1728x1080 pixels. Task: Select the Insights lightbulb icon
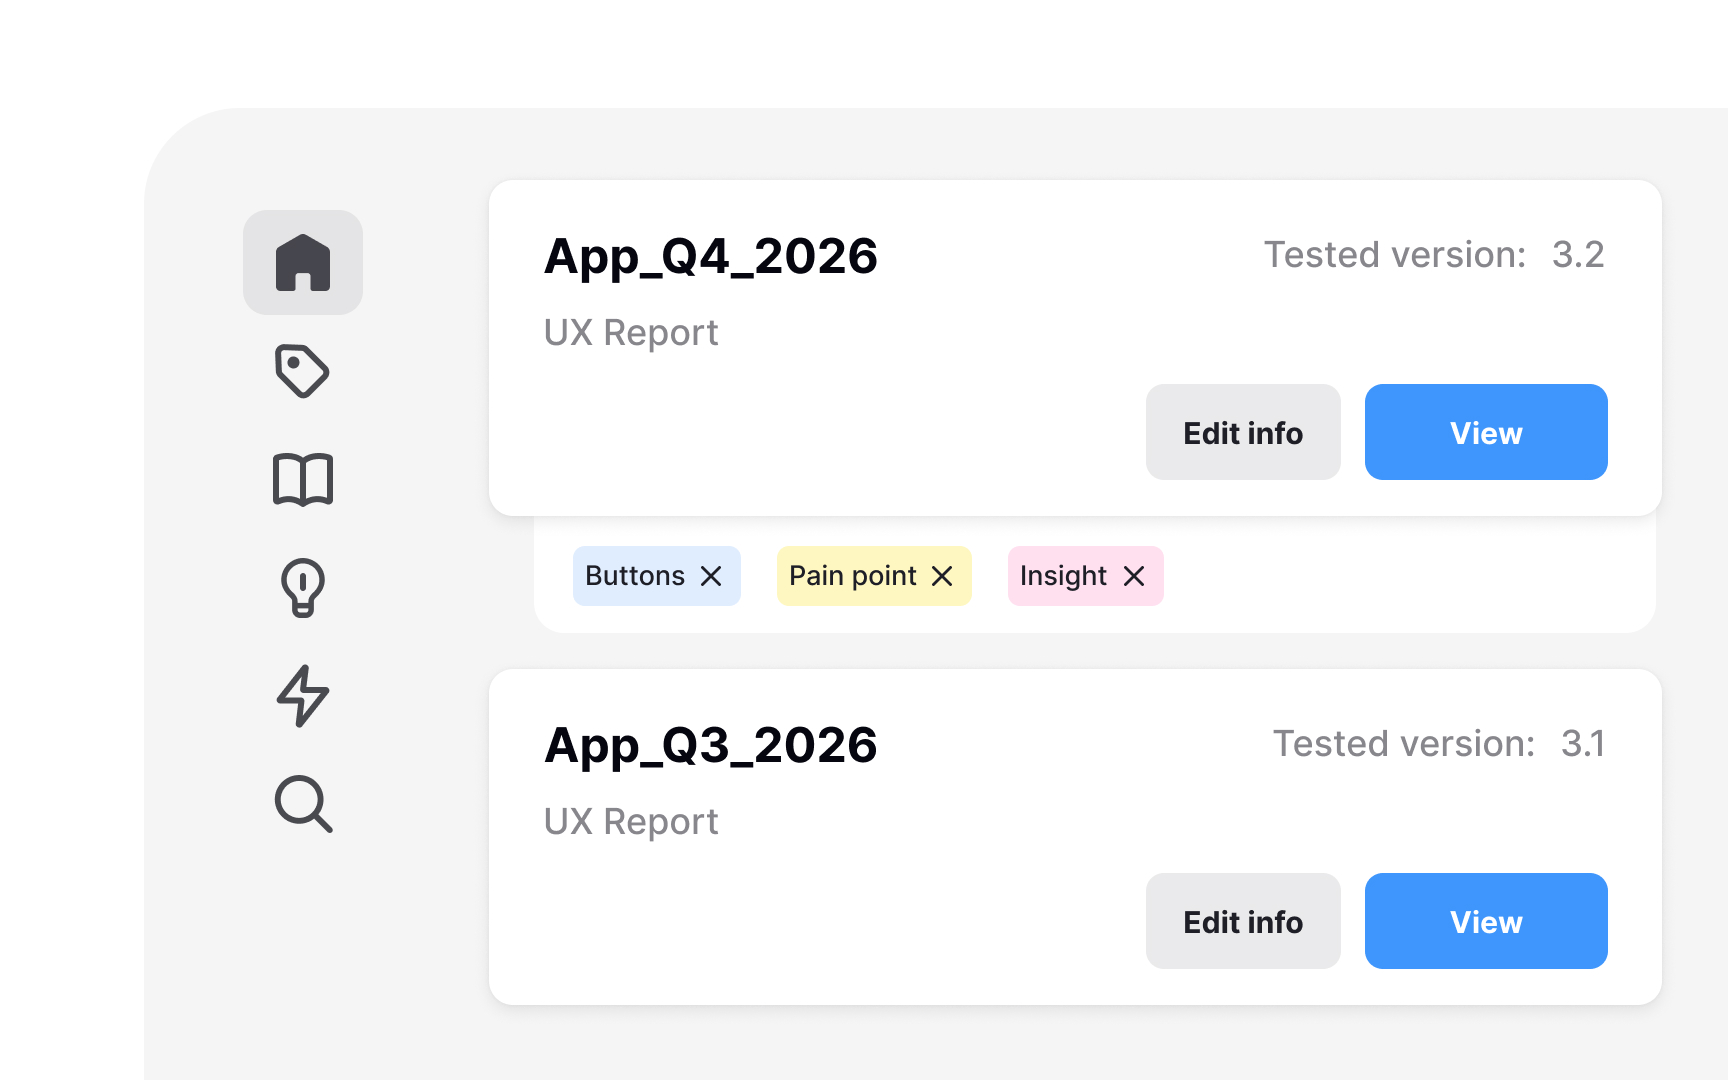coord(302,589)
